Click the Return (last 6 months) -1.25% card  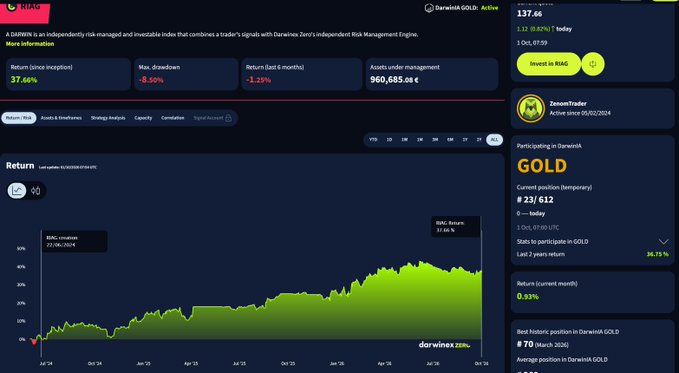tap(301, 74)
